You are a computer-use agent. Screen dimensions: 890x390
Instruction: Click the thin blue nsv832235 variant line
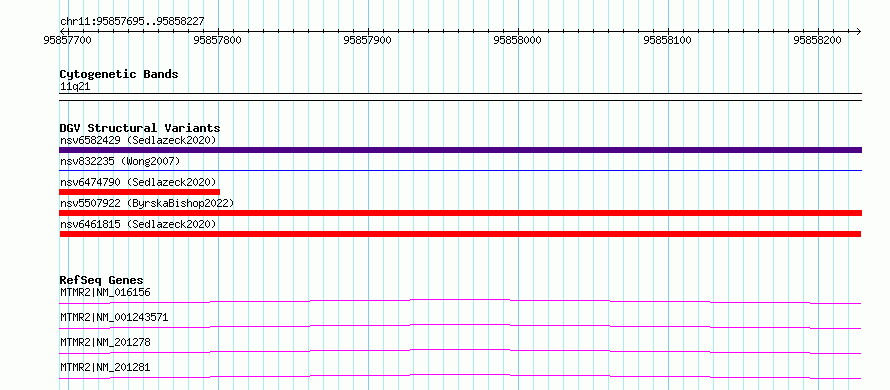pyautogui.click(x=460, y=170)
